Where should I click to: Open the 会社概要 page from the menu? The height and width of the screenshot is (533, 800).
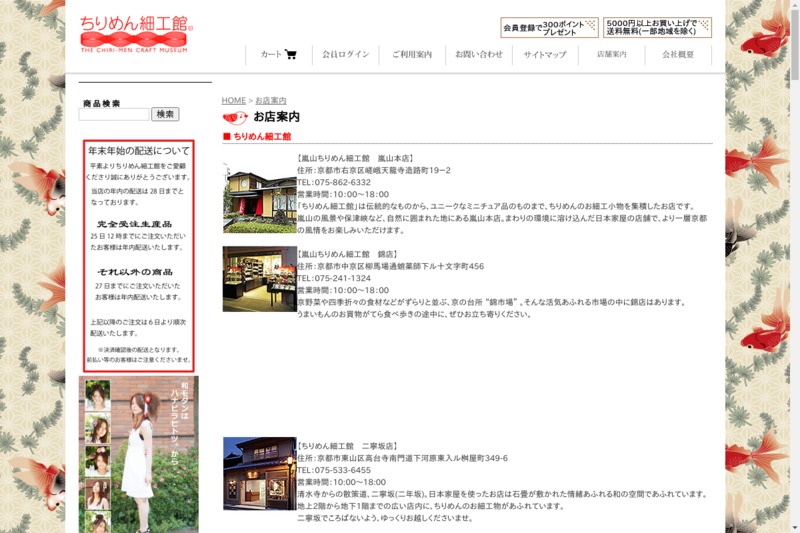tap(678, 55)
